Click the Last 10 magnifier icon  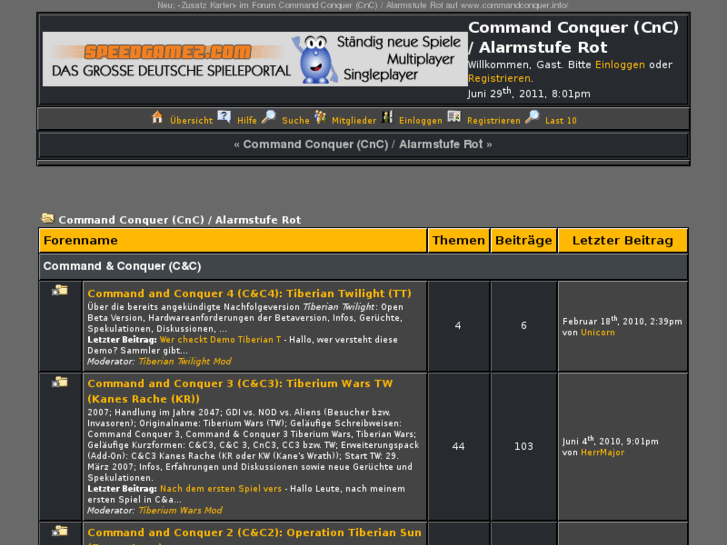(x=532, y=117)
